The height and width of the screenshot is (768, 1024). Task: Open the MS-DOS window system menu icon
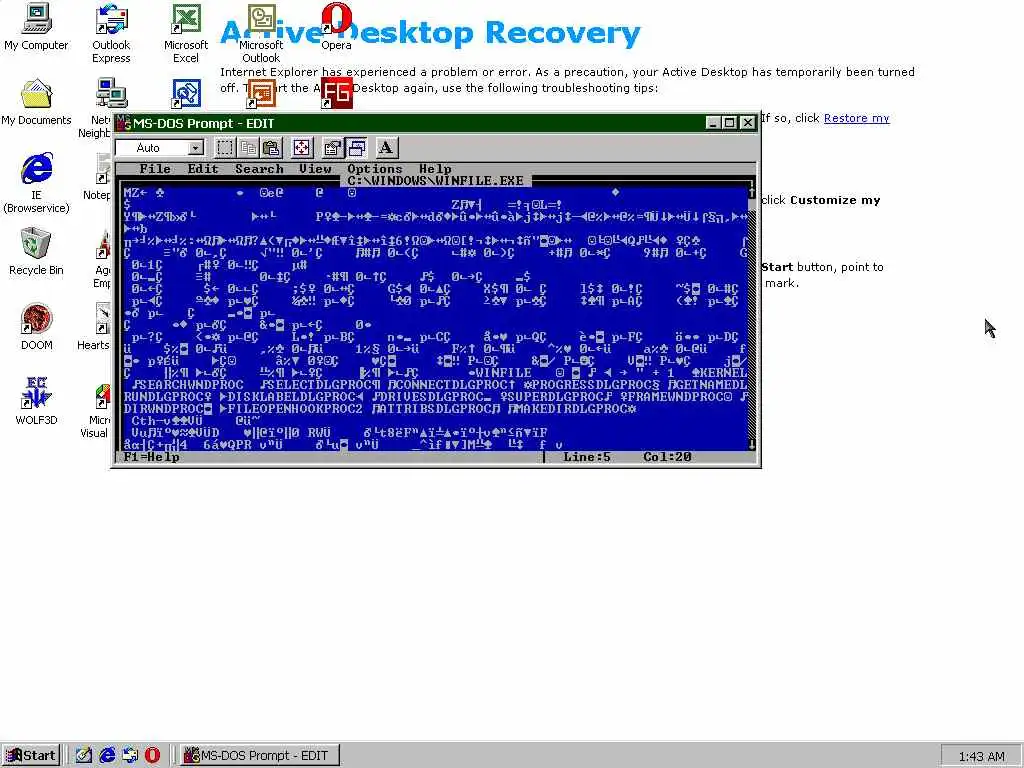pos(123,123)
